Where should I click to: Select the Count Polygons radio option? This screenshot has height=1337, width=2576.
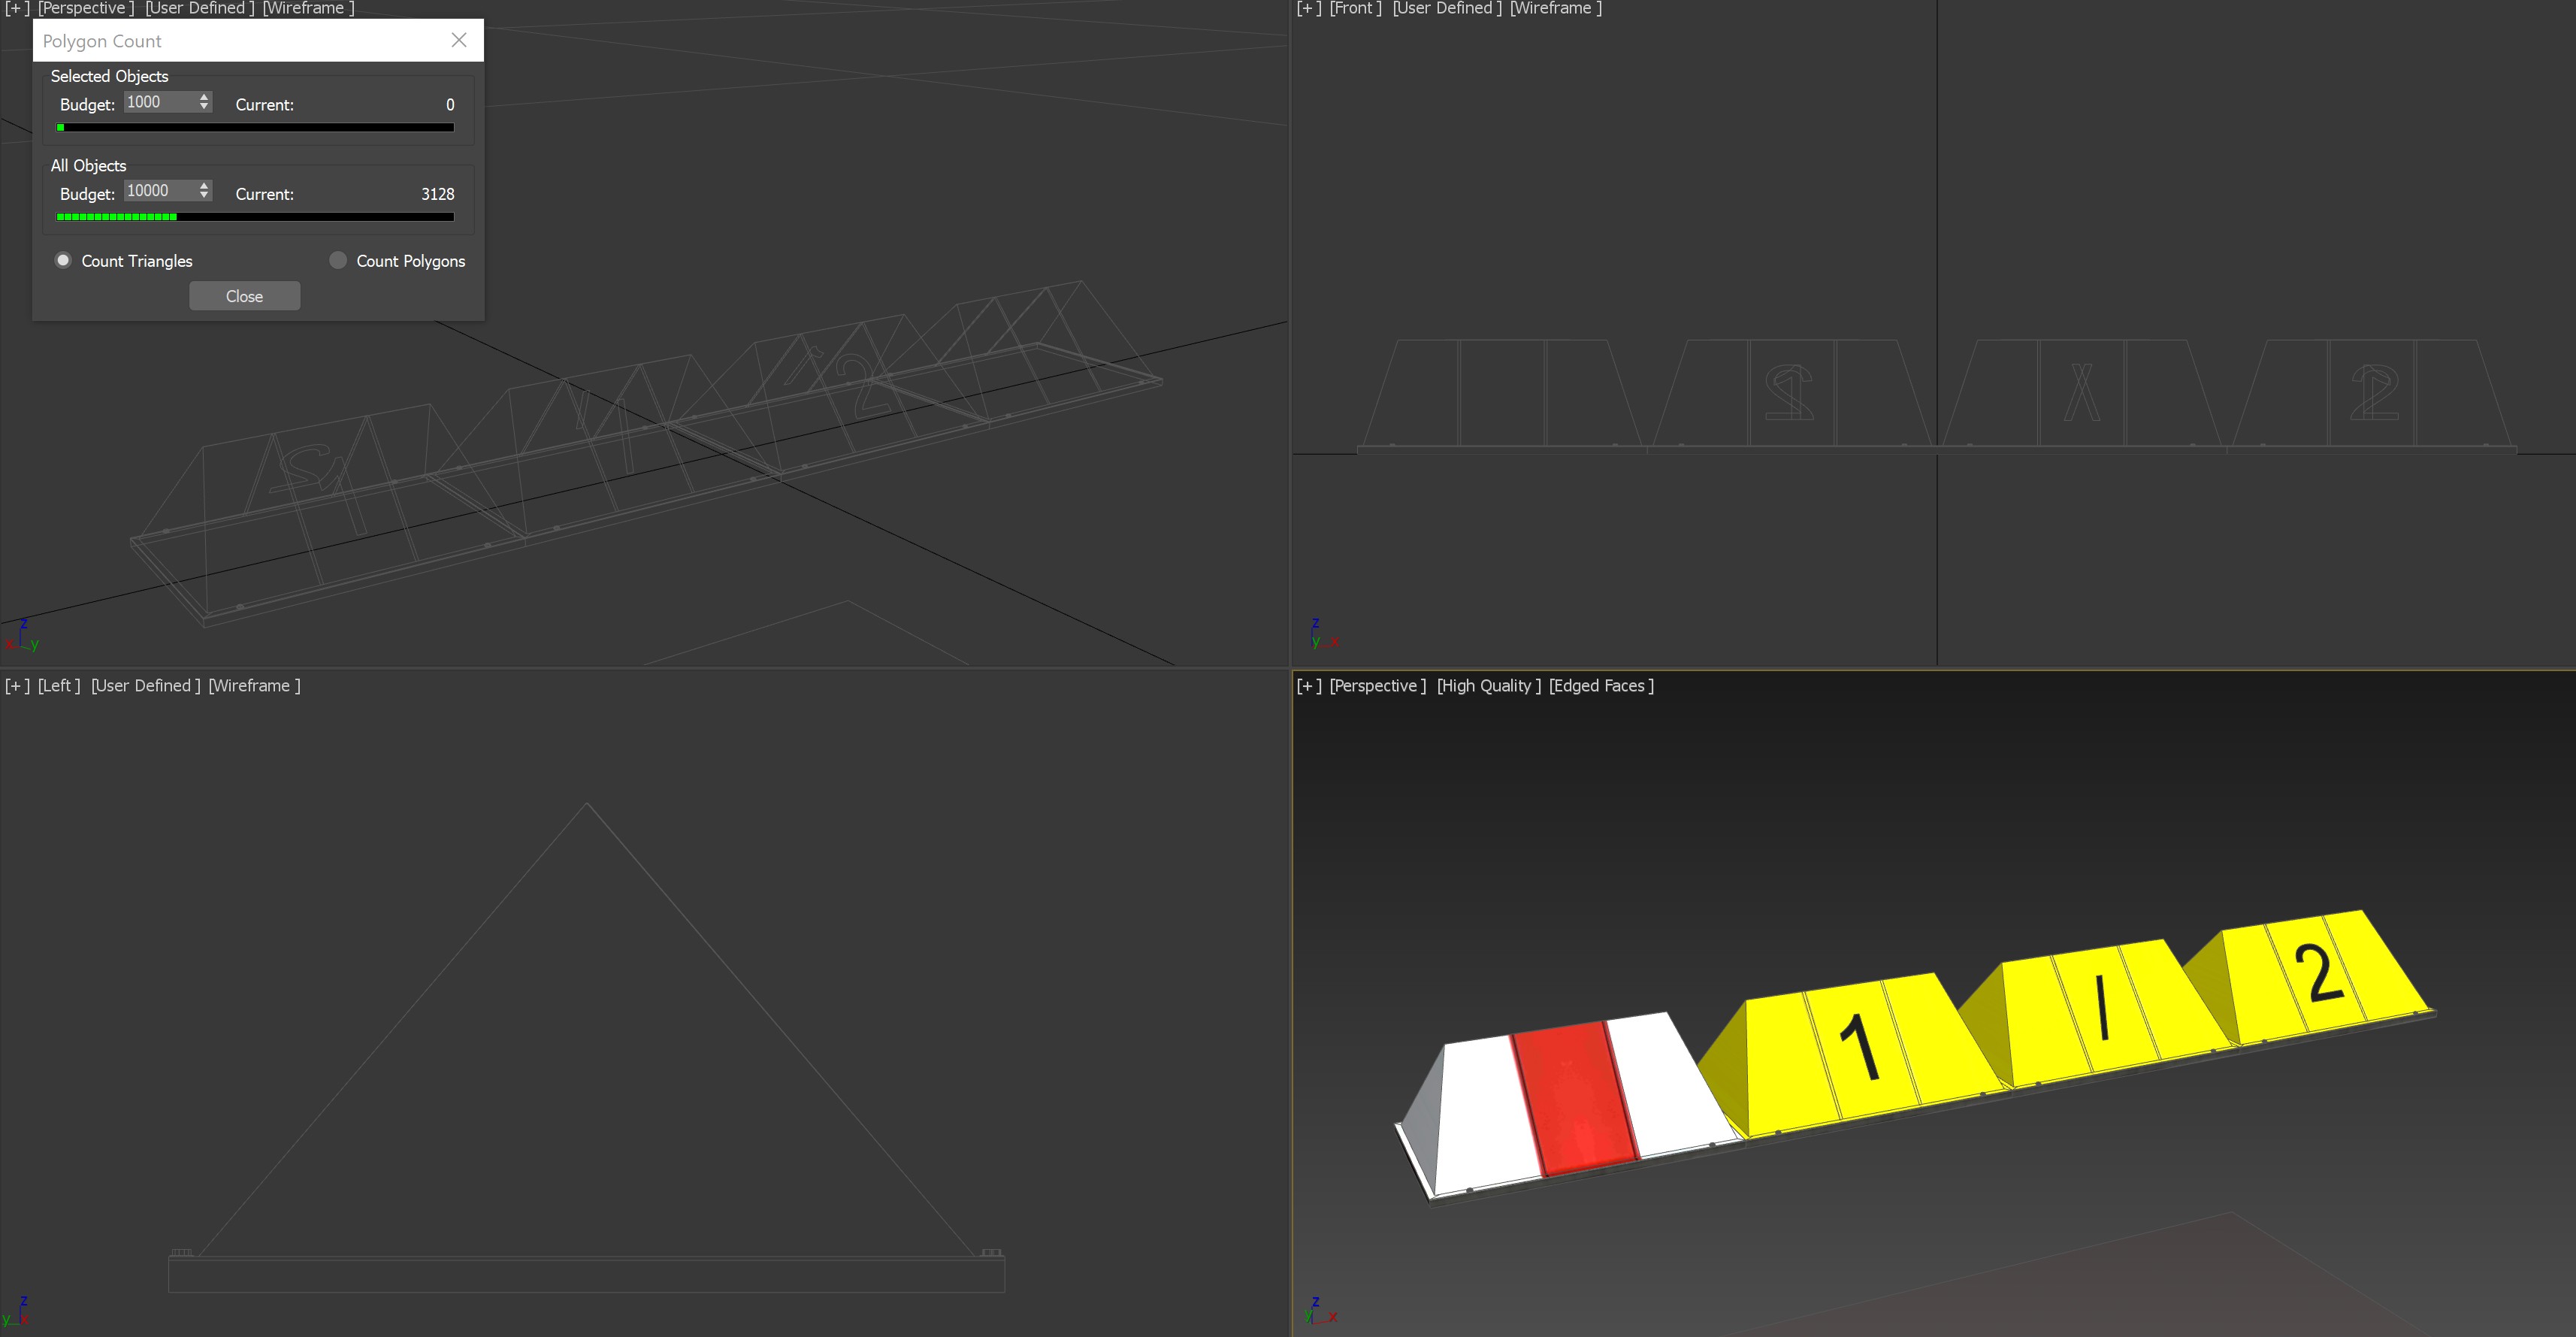(x=338, y=260)
